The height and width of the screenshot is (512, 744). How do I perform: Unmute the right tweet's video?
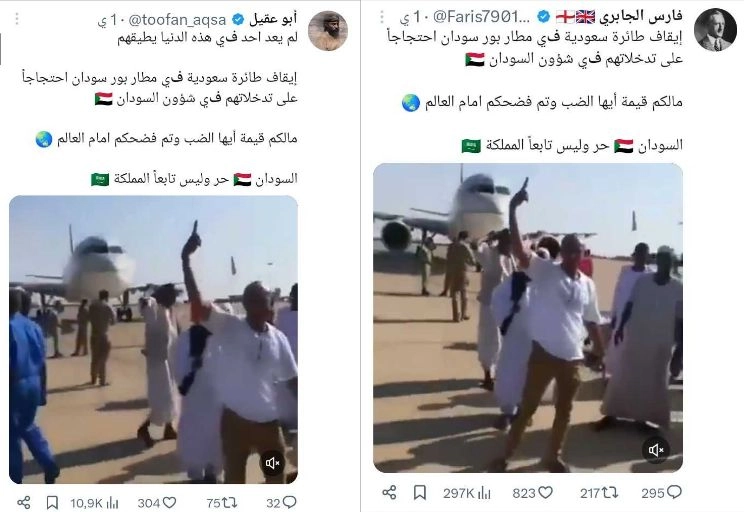click(x=656, y=449)
